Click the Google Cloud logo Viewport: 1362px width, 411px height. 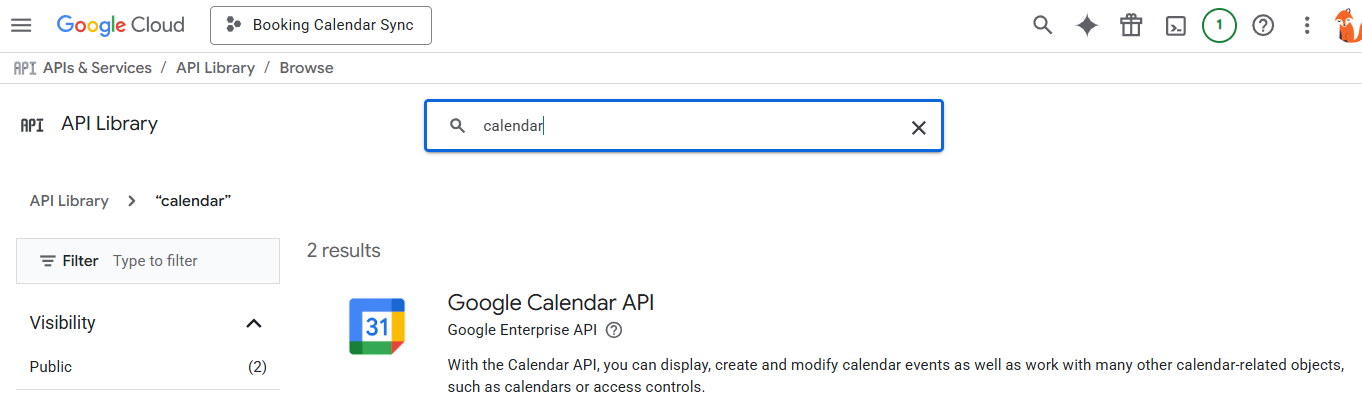tap(120, 25)
